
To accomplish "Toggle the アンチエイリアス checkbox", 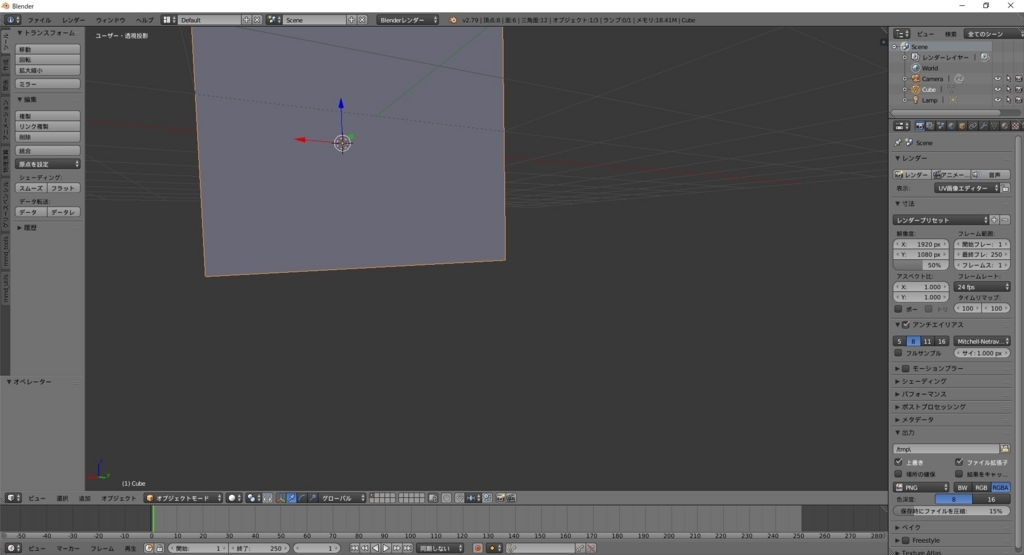I will 906,325.
